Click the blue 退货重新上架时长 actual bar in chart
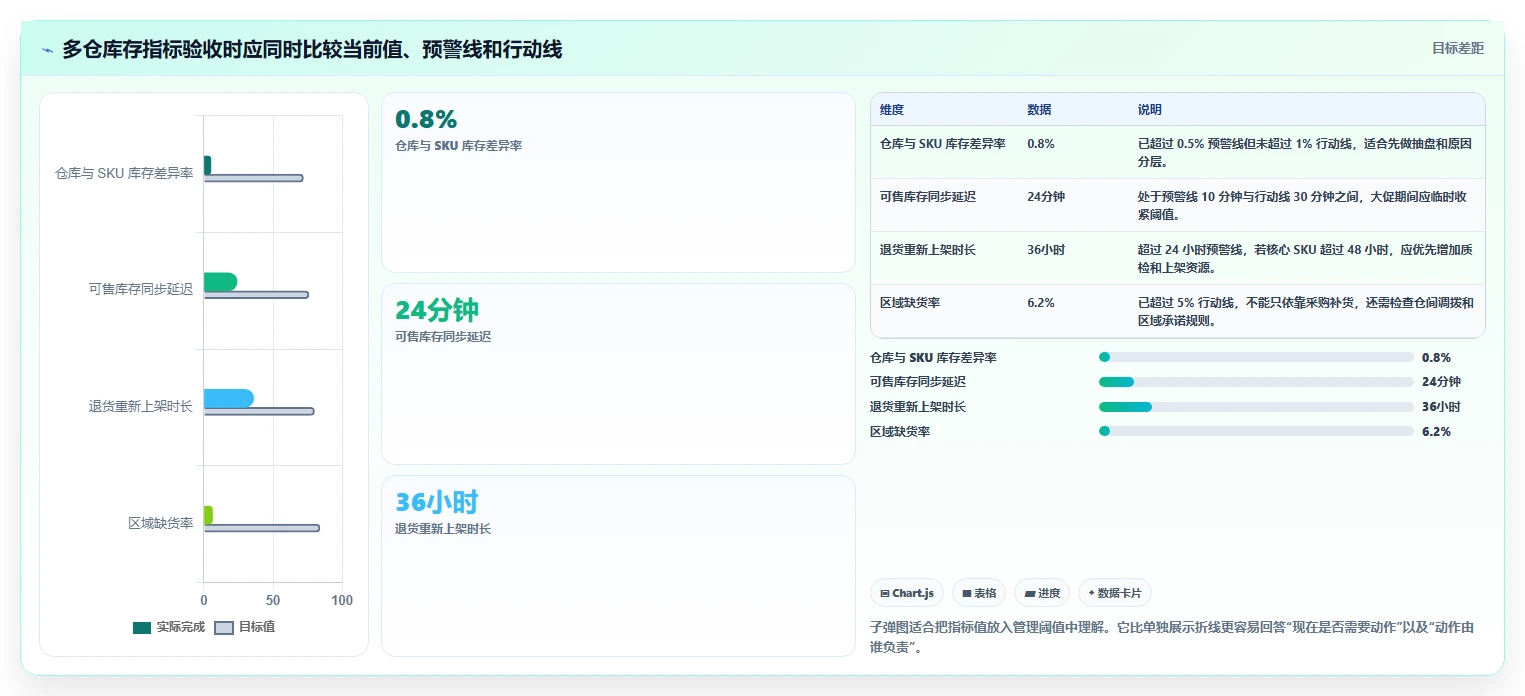This screenshot has width=1525, height=696. [229, 398]
